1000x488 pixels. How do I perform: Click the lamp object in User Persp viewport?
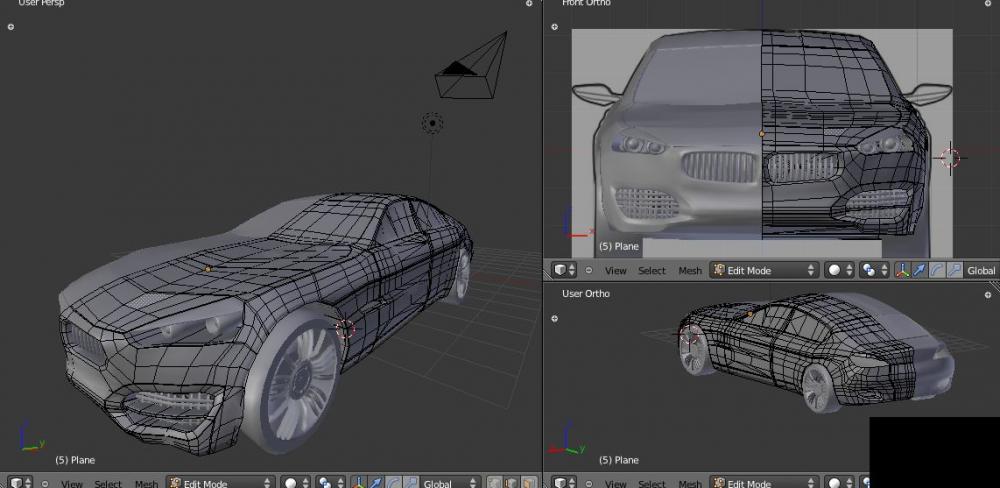click(432, 123)
